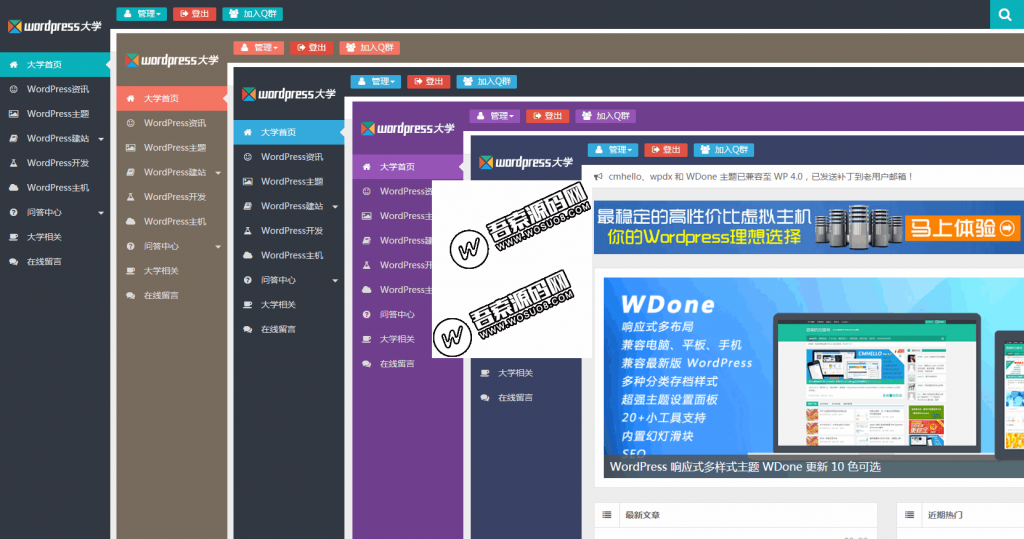Open the 管理 dropdown in the topmost dark bar
This screenshot has height=539, width=1024.
click(142, 14)
